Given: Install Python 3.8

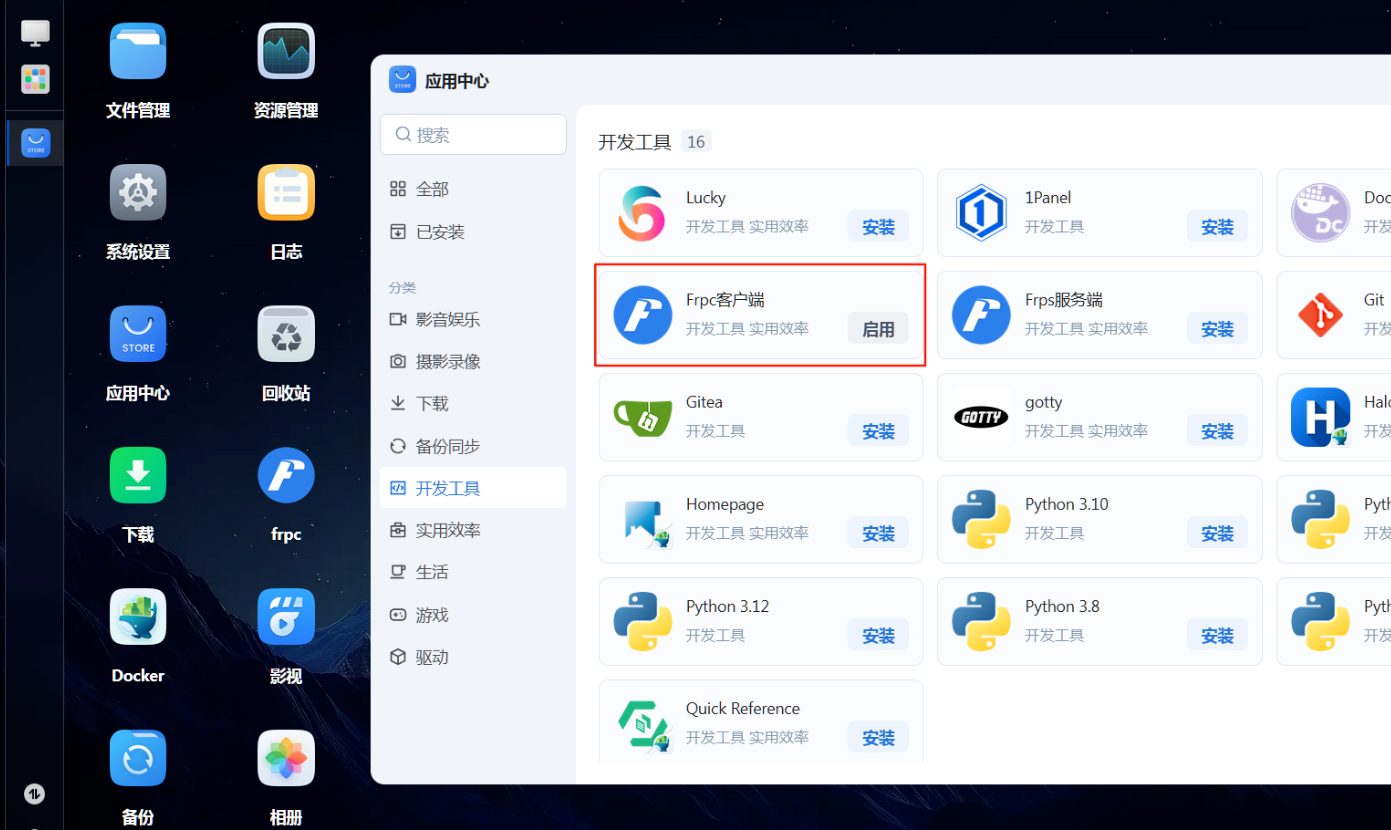Looking at the screenshot, I should click(x=1217, y=636).
